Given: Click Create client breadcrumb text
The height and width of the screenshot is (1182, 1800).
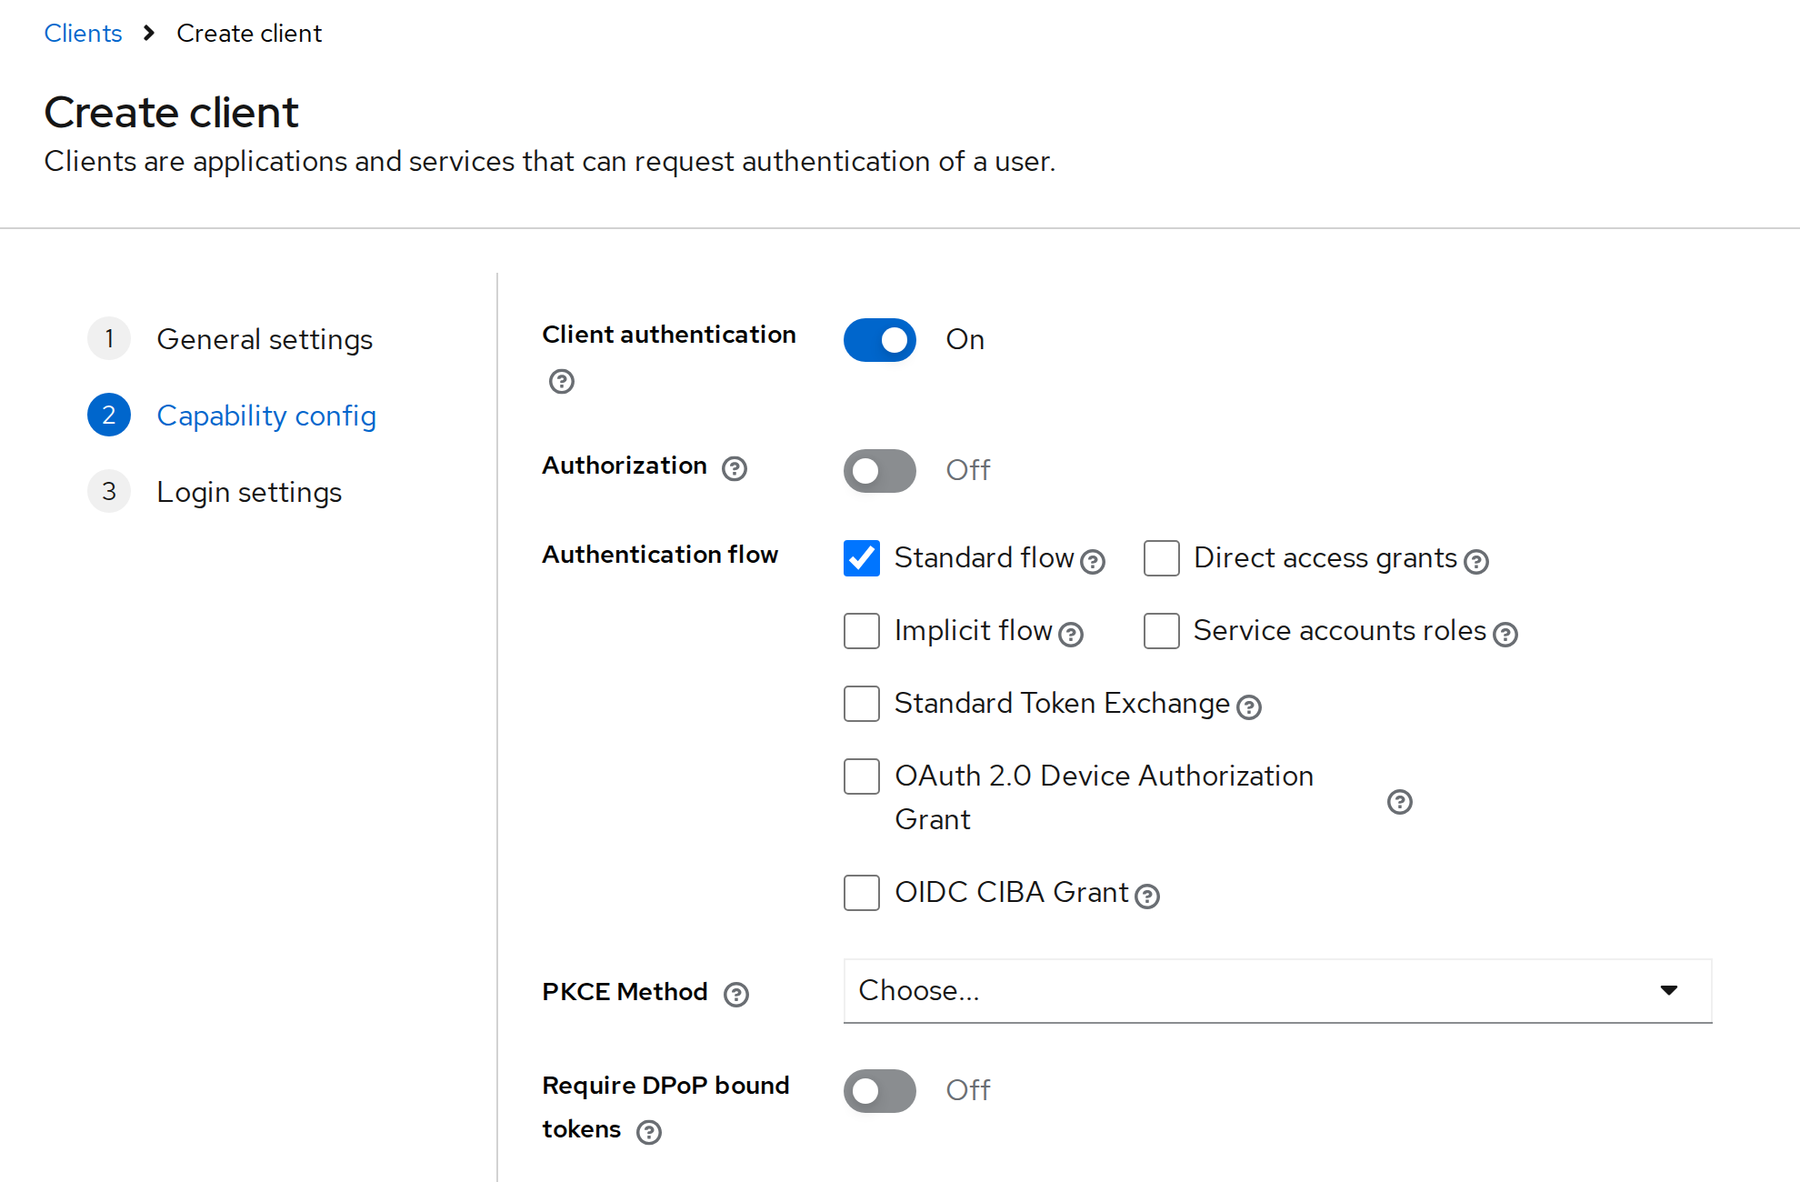Looking at the screenshot, I should [249, 33].
